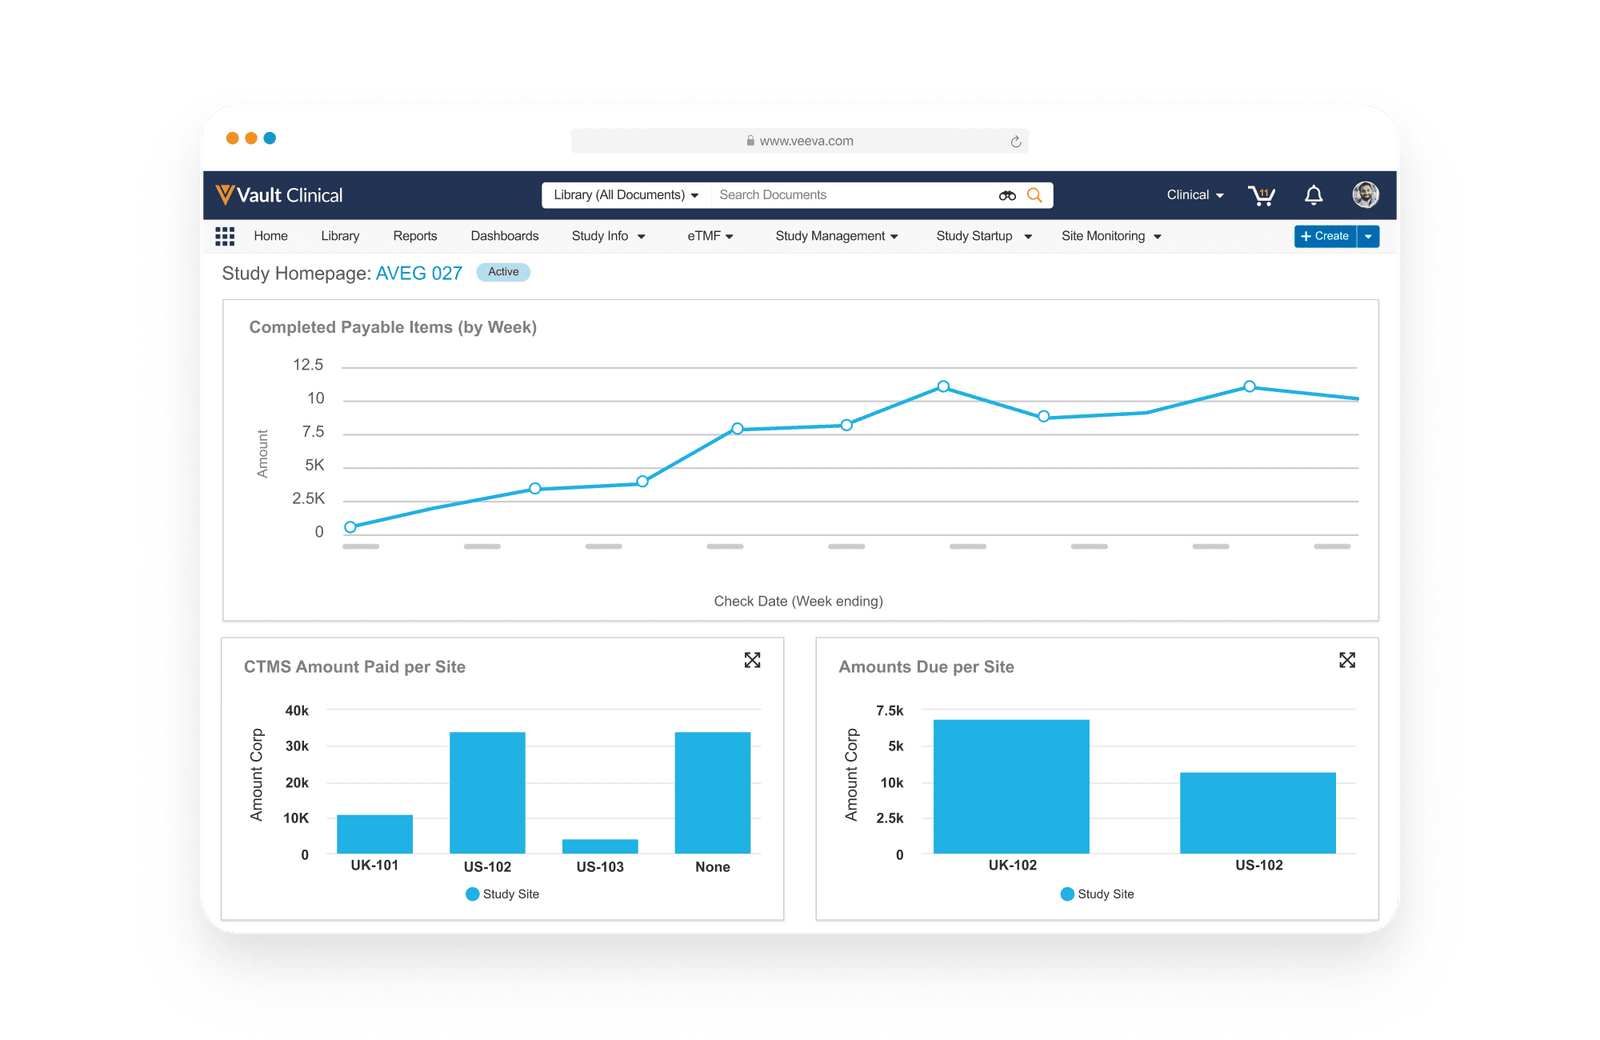Click the browser reload icon
Viewport: 1600px width, 1040px height.
[x=1015, y=142]
